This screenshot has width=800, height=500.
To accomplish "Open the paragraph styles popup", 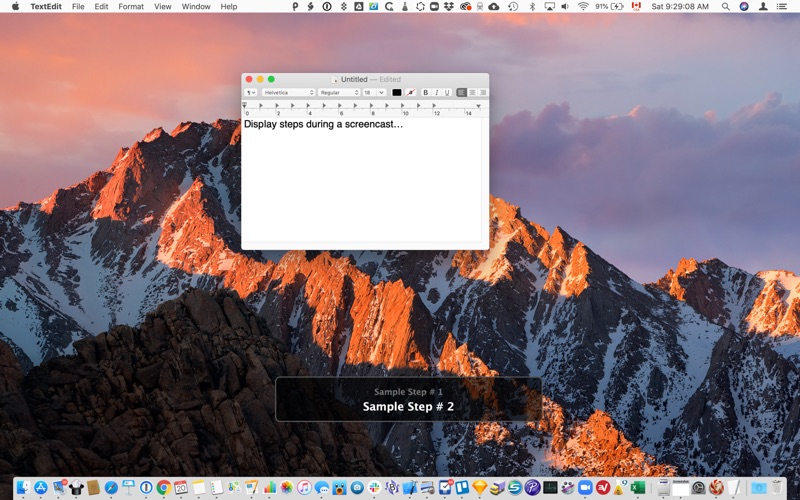I will (x=251, y=92).
